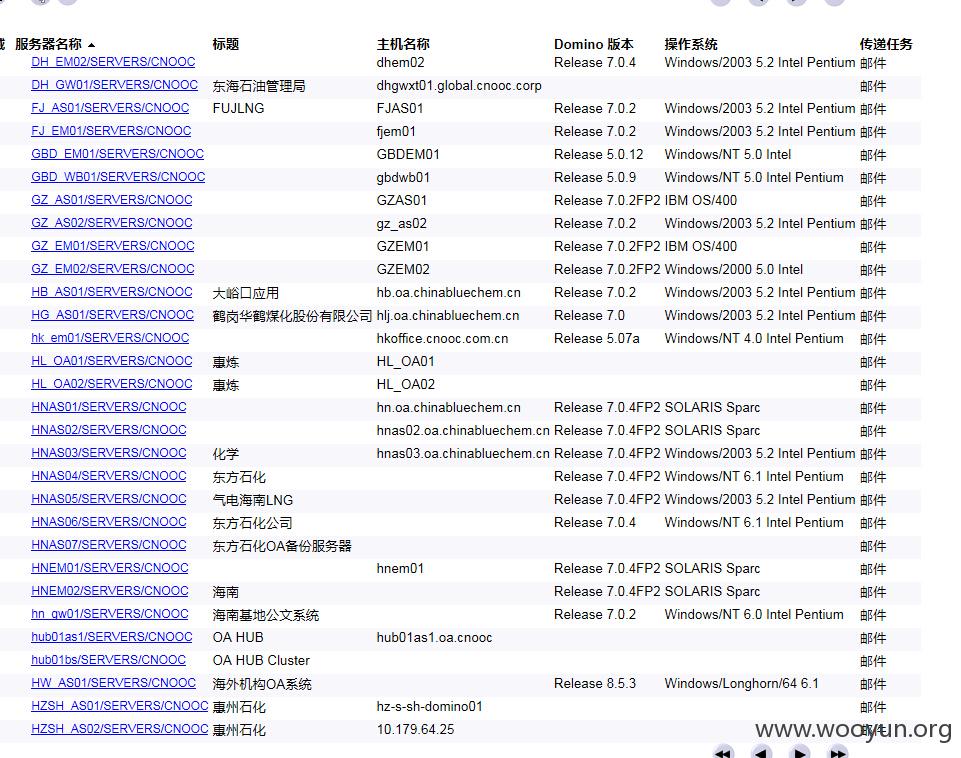Viewport: 961px width, 758px height.
Task: Open the GZ_AS02/SERVERS/CNOOC server link
Action: point(112,222)
